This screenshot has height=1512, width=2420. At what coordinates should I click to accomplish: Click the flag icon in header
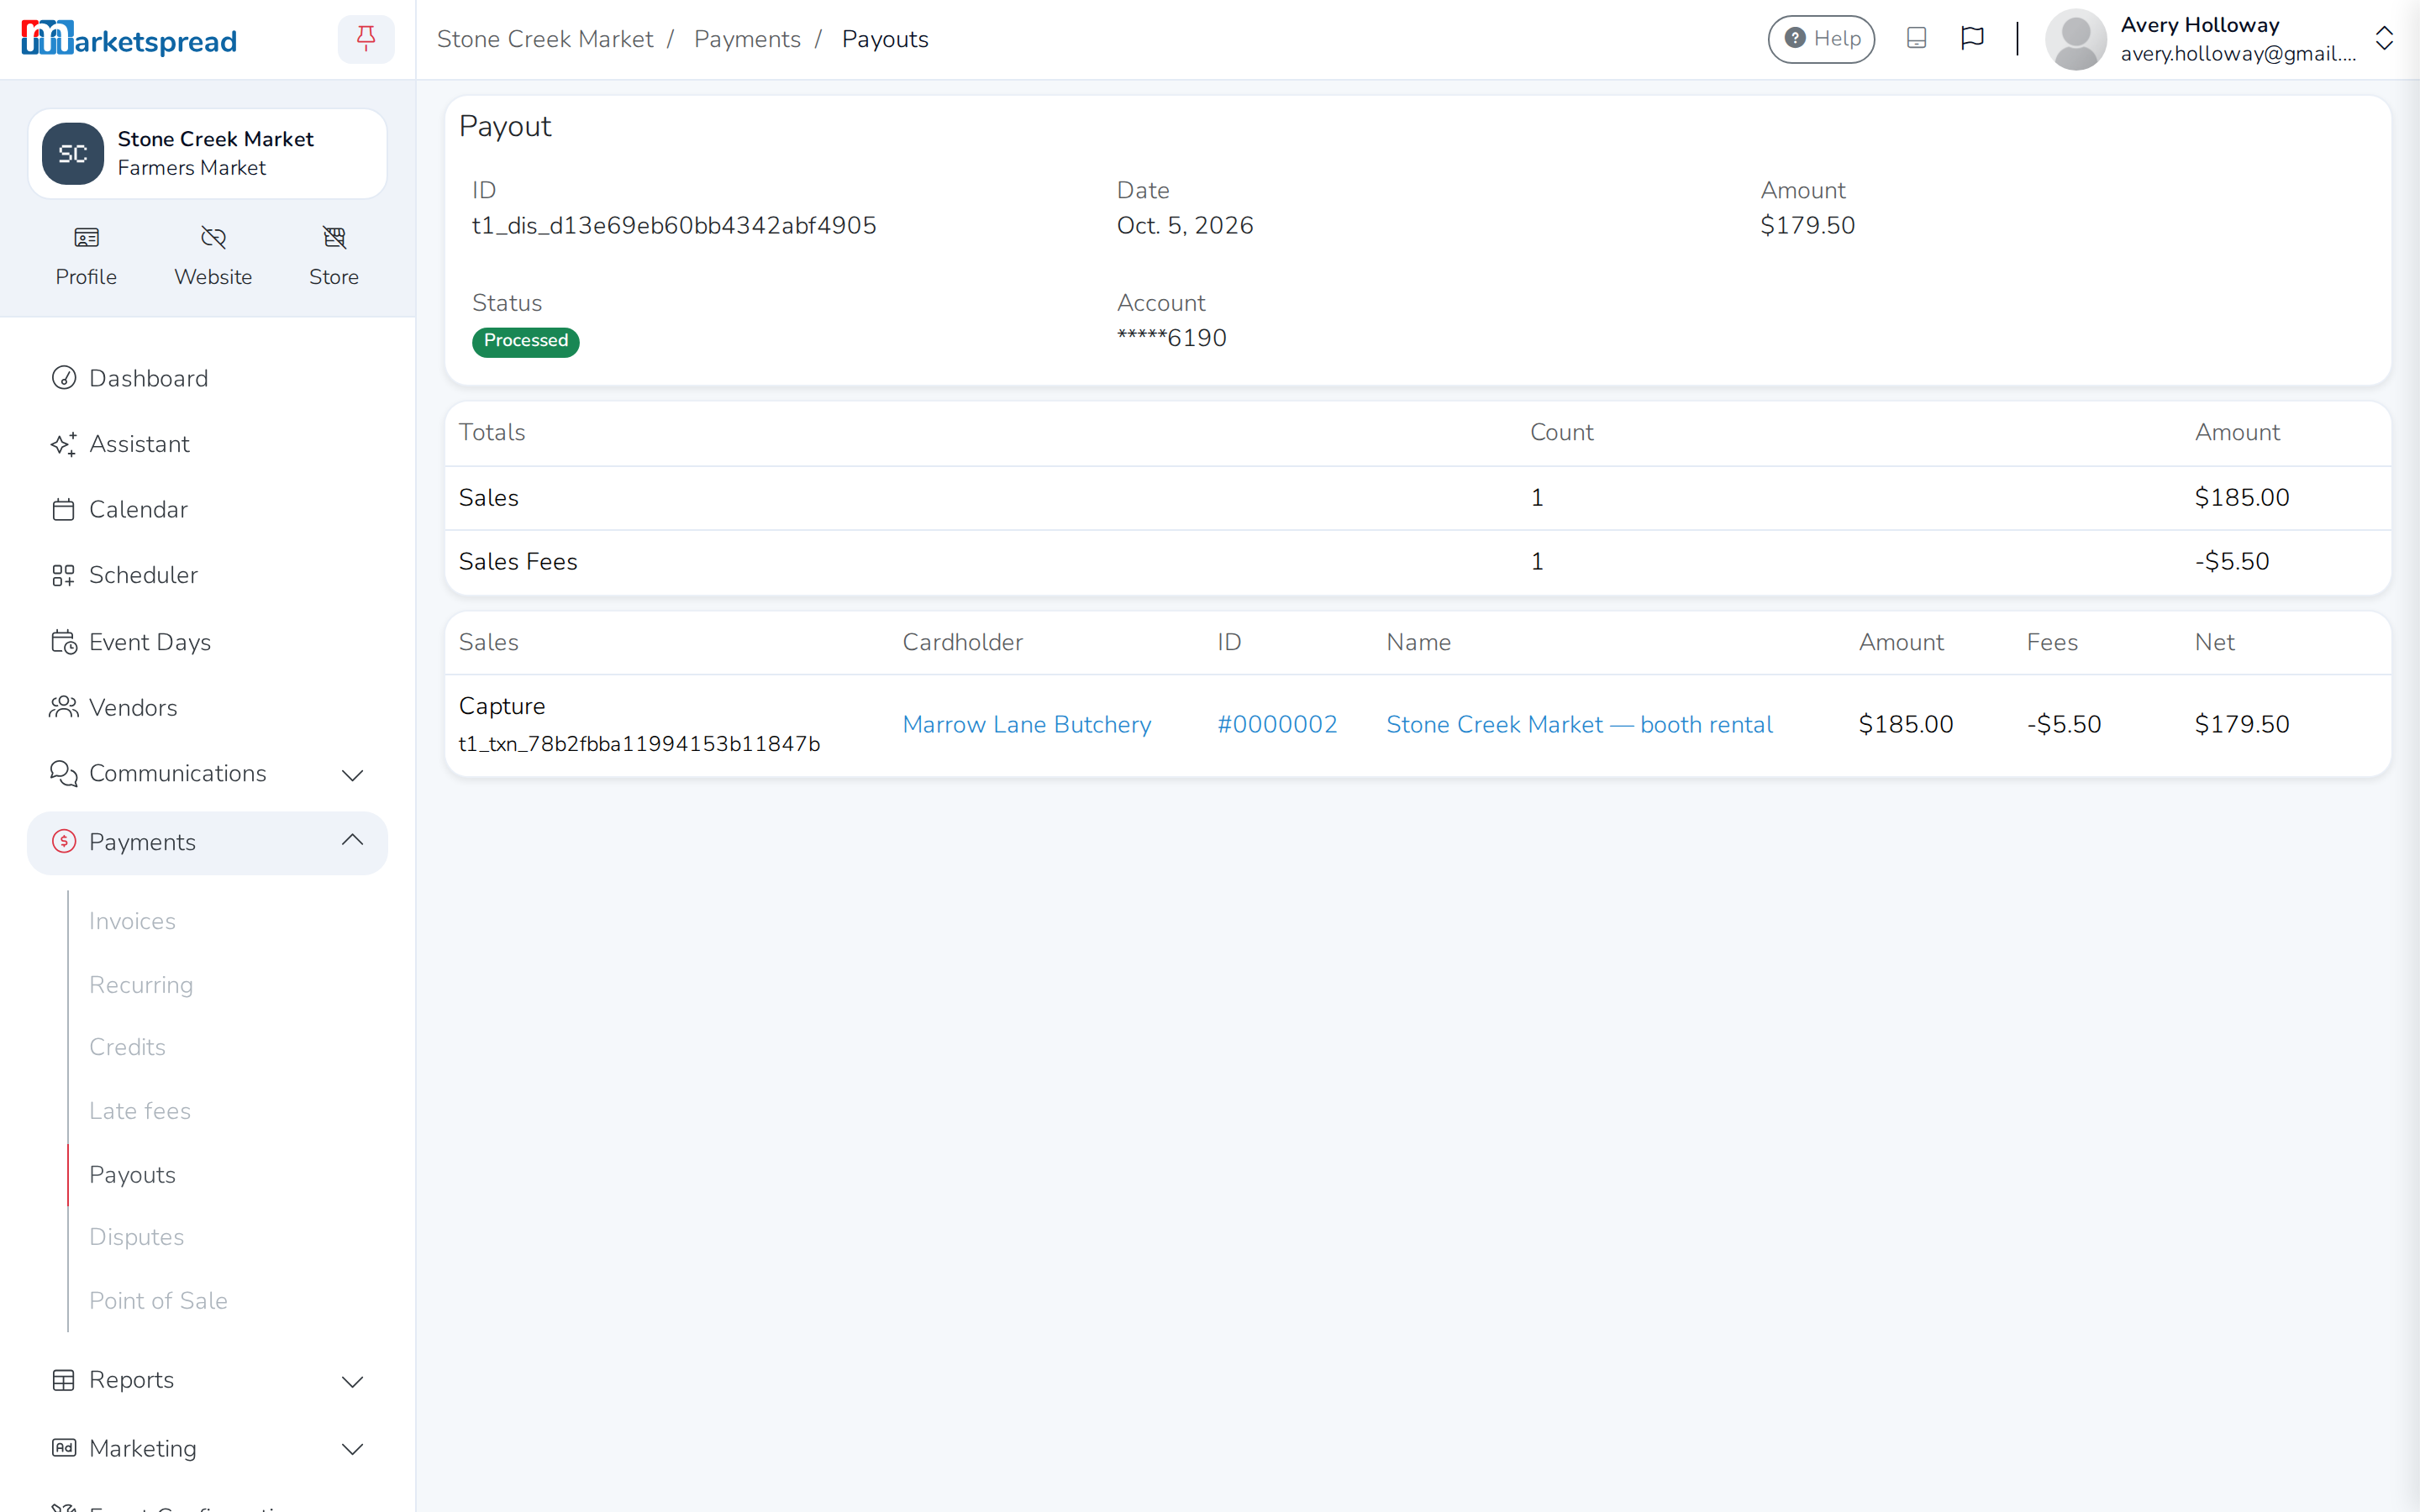click(1972, 39)
